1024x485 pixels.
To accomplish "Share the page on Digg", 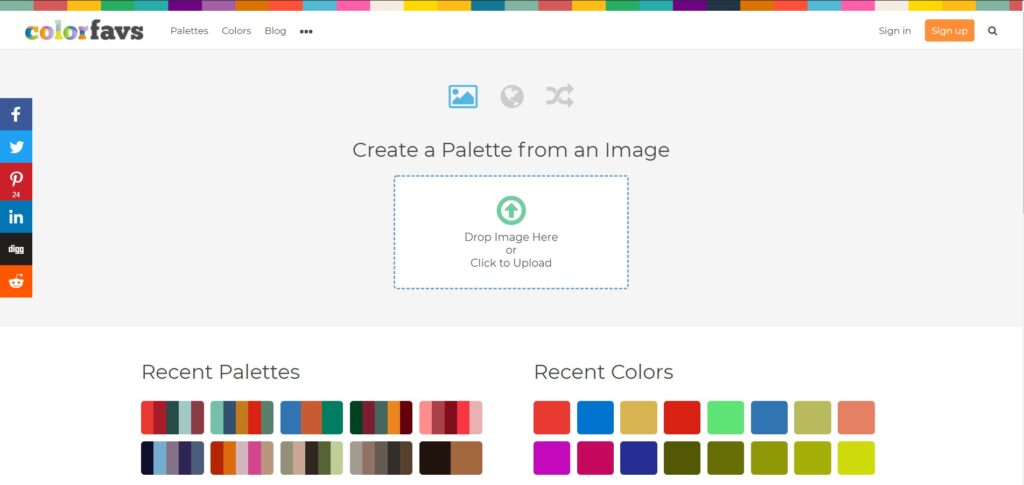I will 16,249.
